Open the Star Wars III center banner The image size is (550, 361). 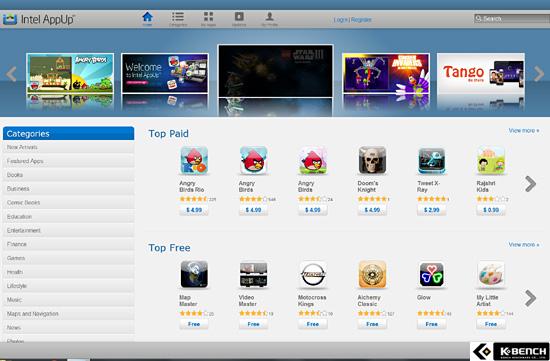point(275,71)
